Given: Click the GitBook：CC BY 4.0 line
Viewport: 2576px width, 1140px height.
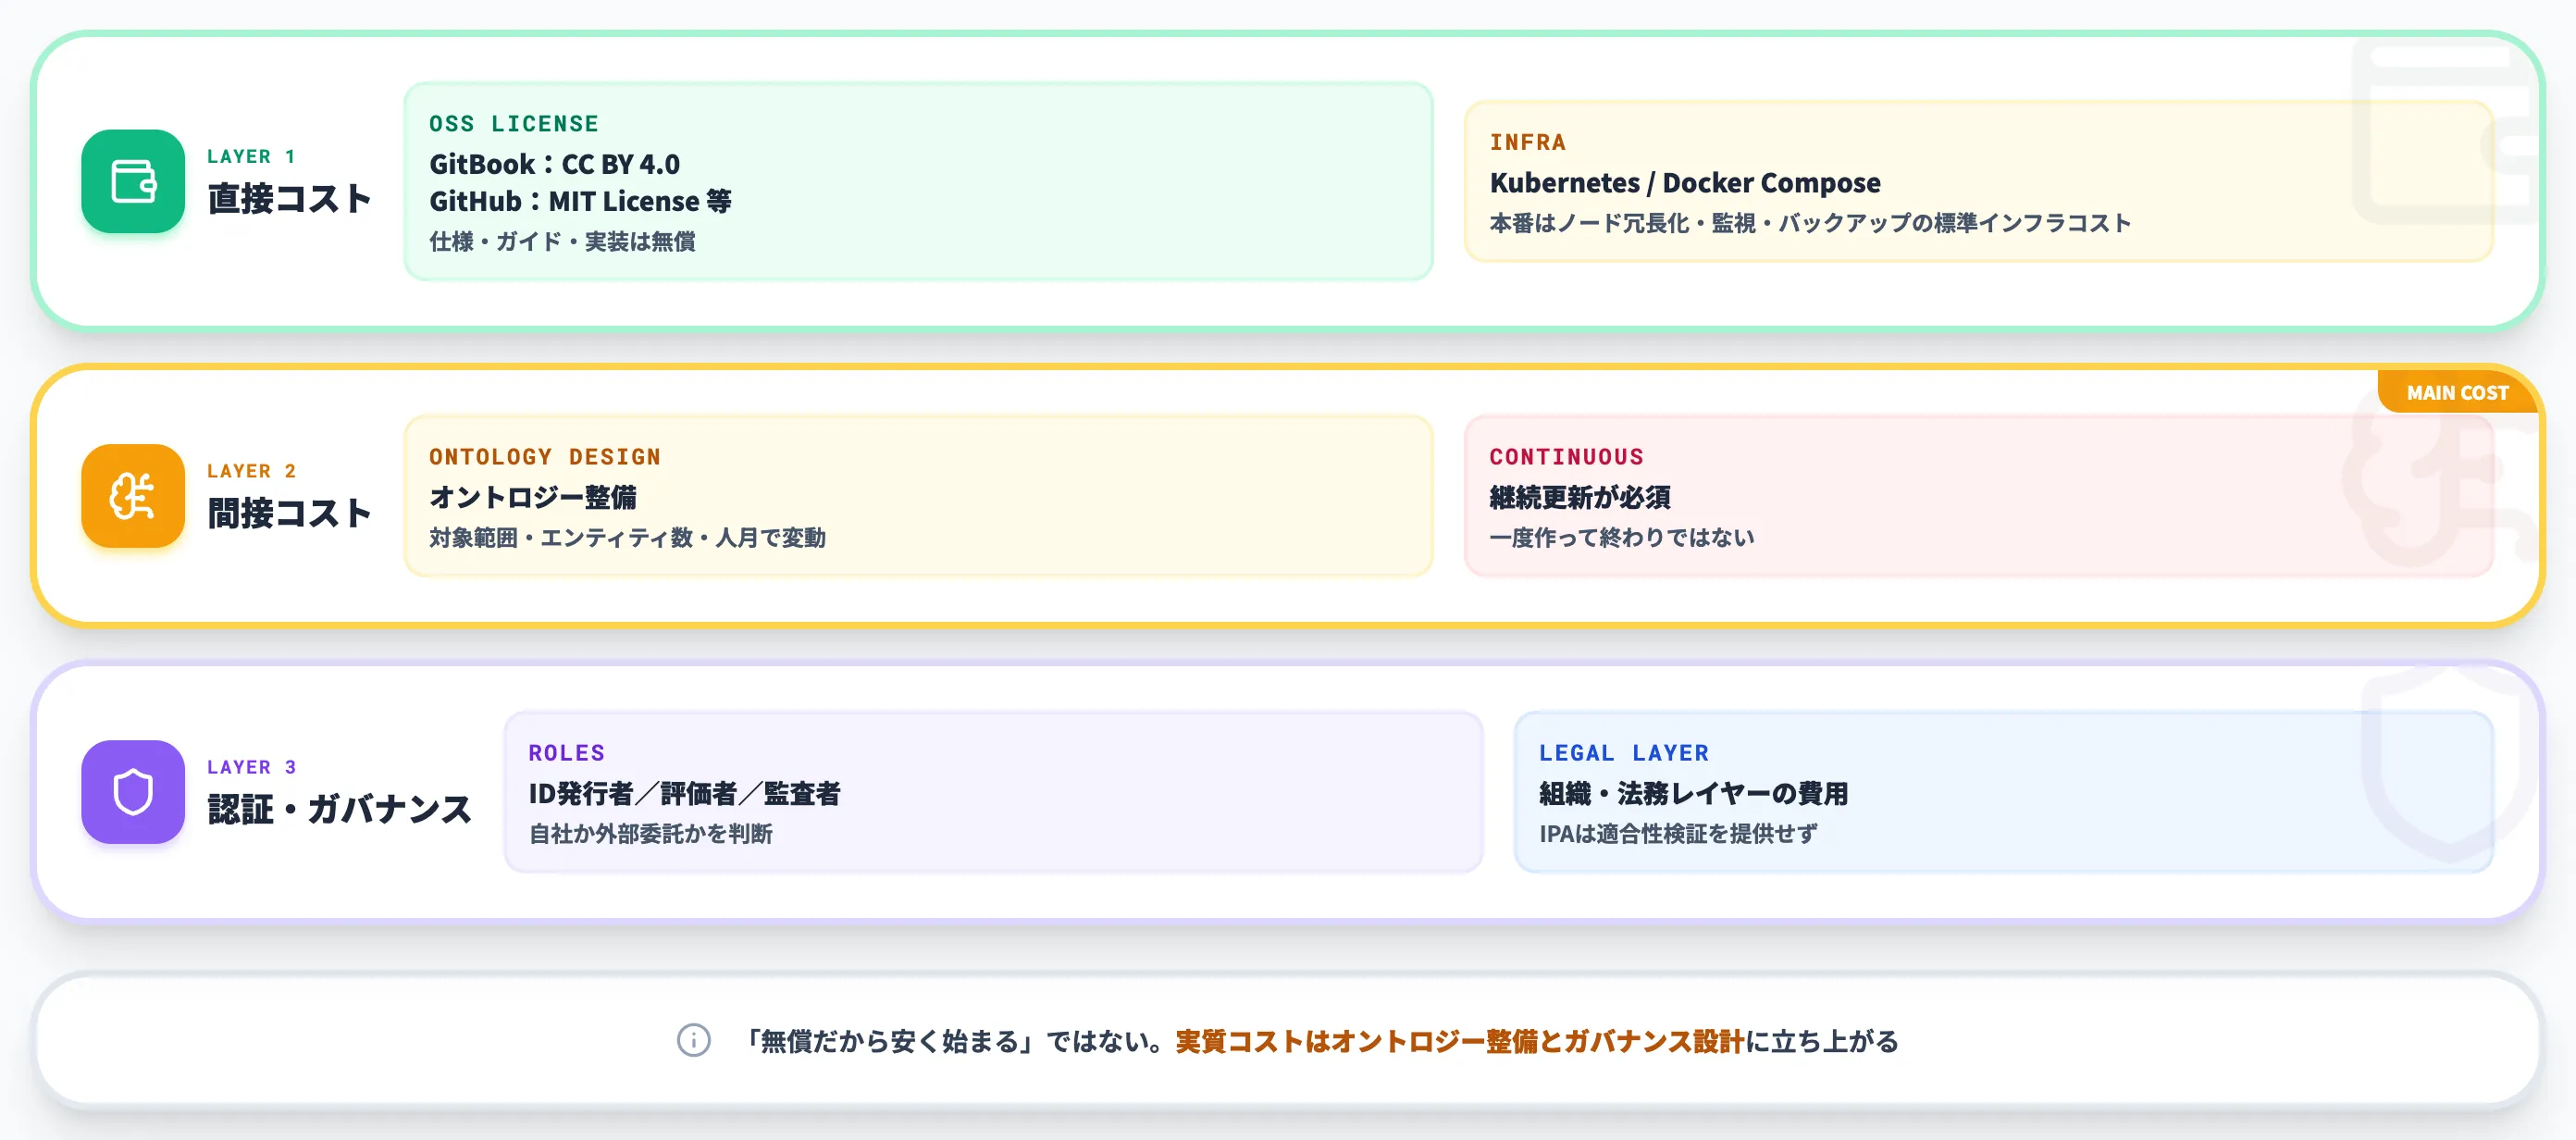Looking at the screenshot, I should [x=554, y=164].
